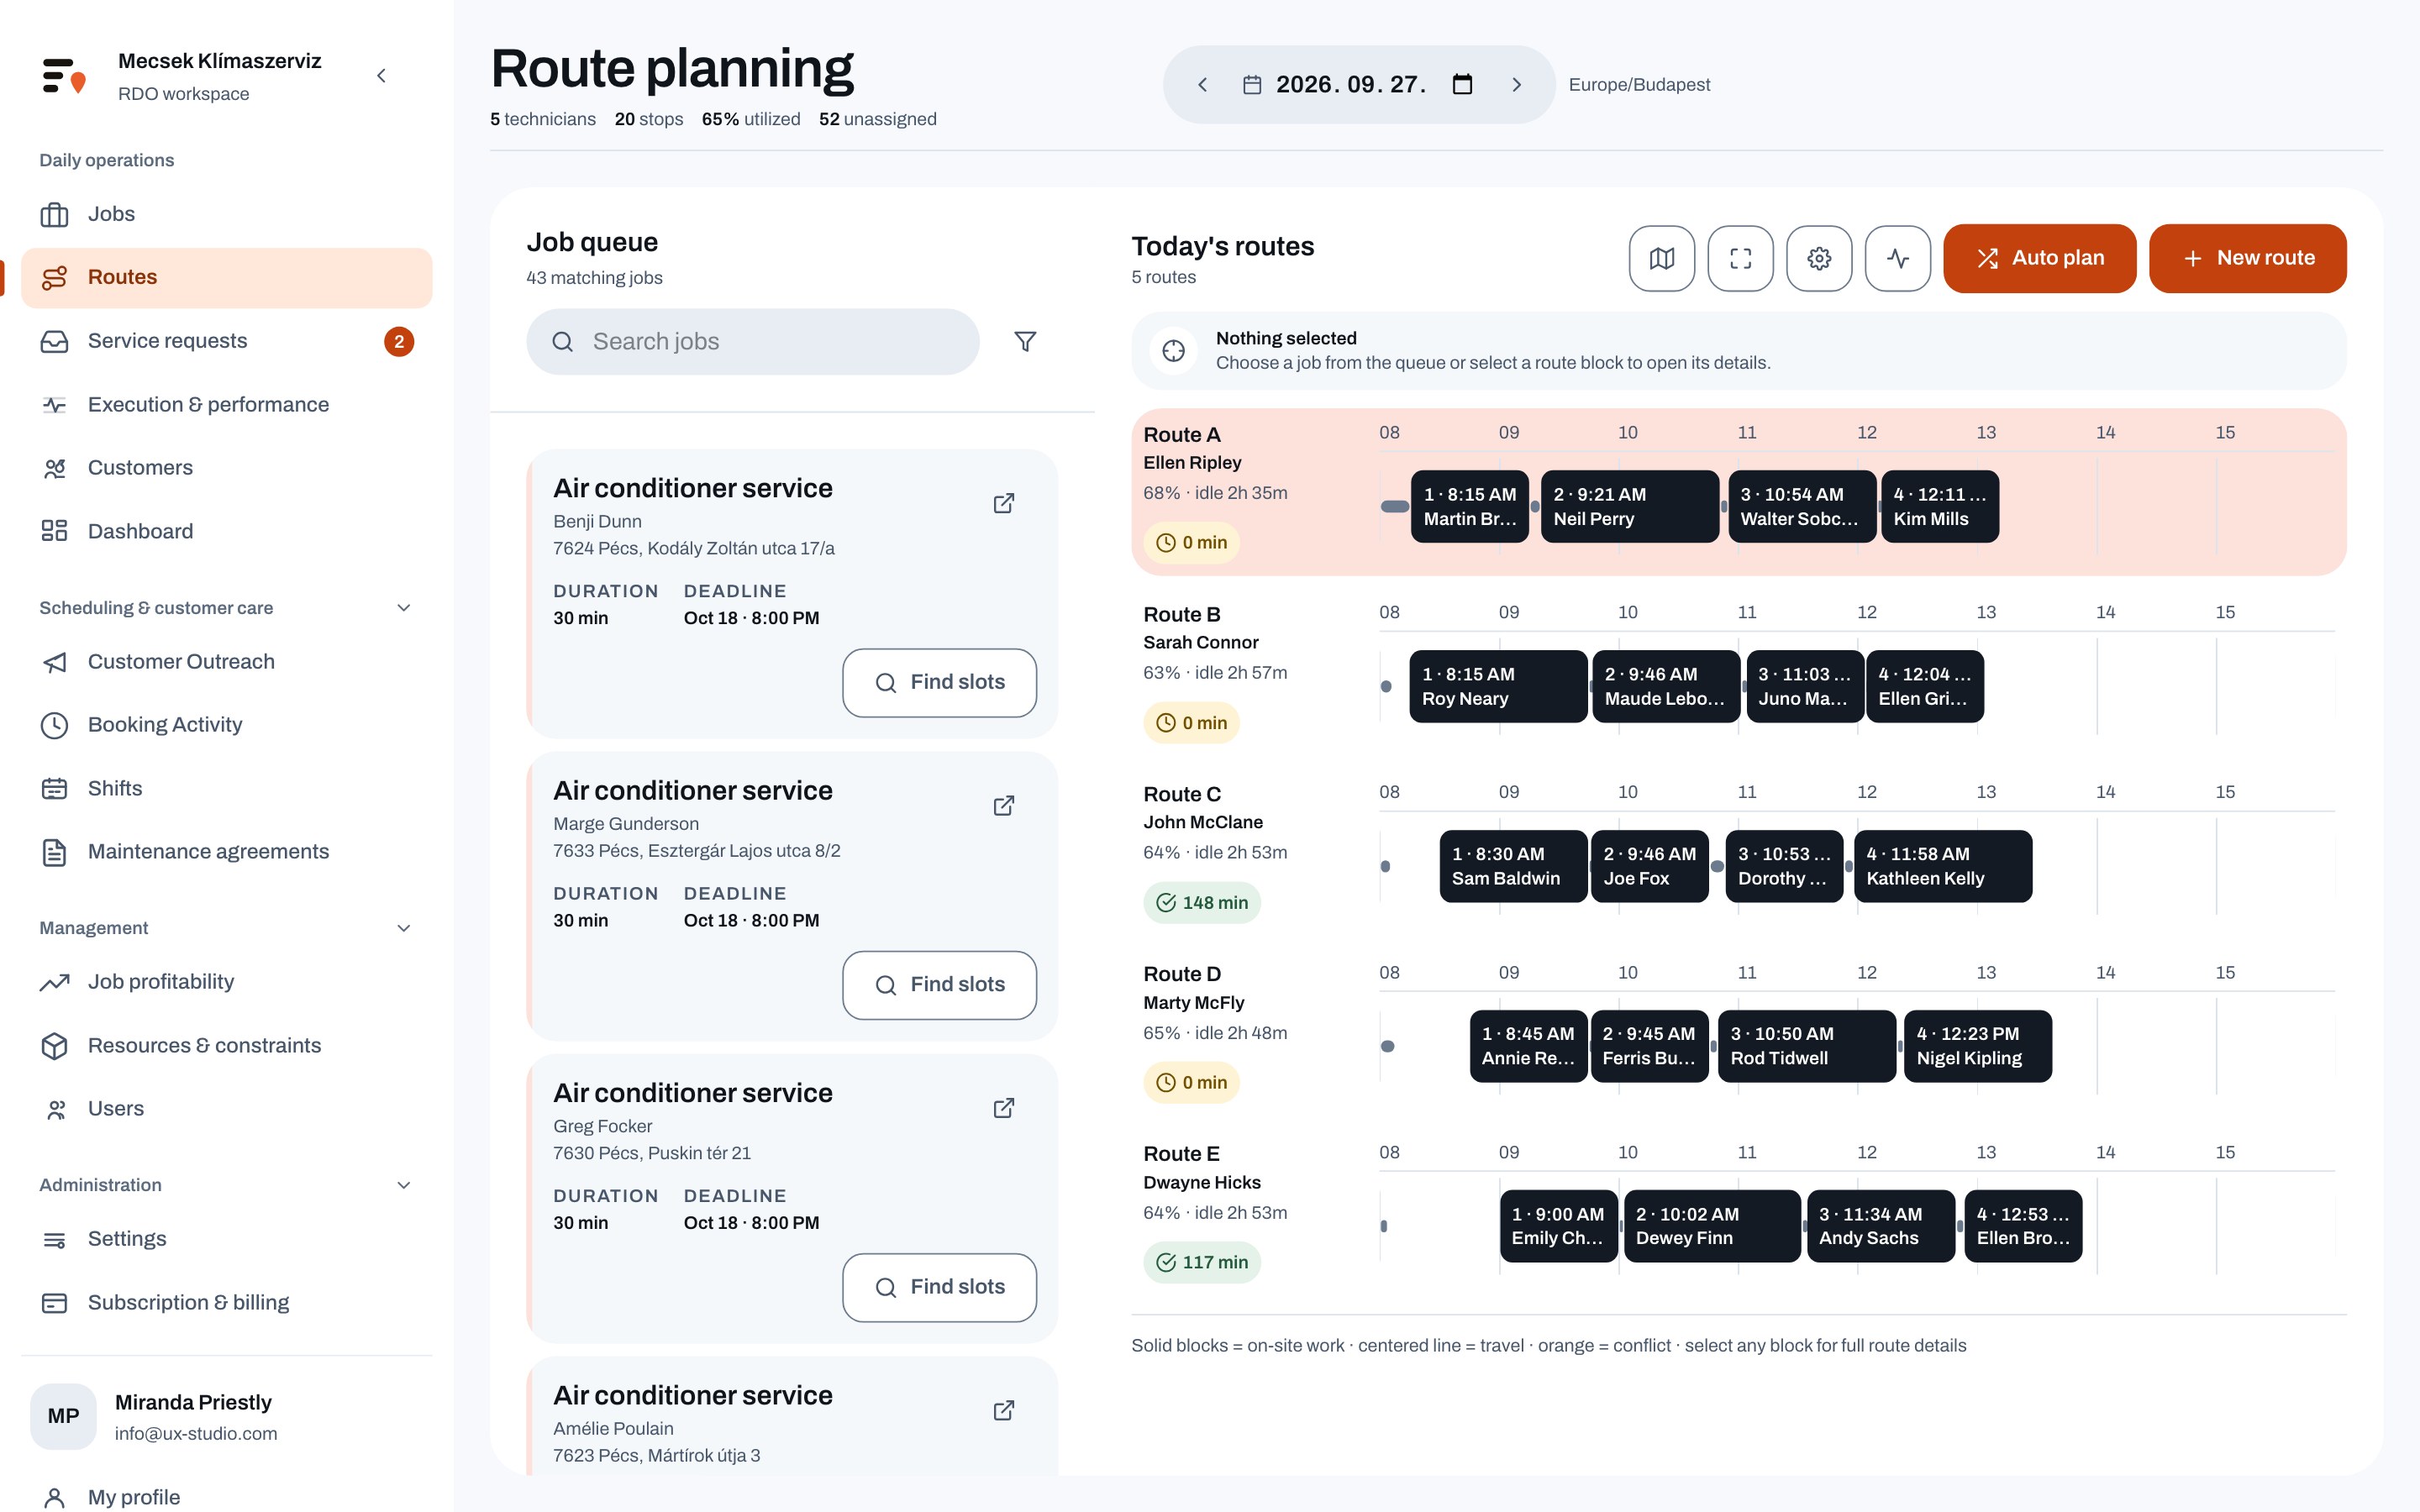Click the date field 2026. 09. 27.
The height and width of the screenshot is (1512, 2420).
pyautogui.click(x=1351, y=85)
